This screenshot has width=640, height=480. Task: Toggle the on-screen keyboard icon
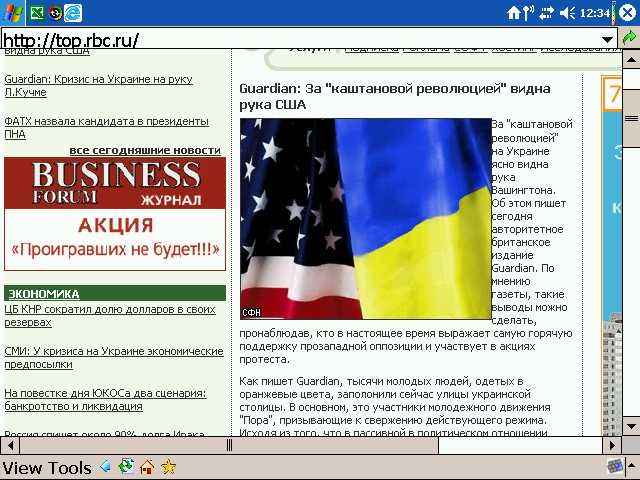(615, 466)
